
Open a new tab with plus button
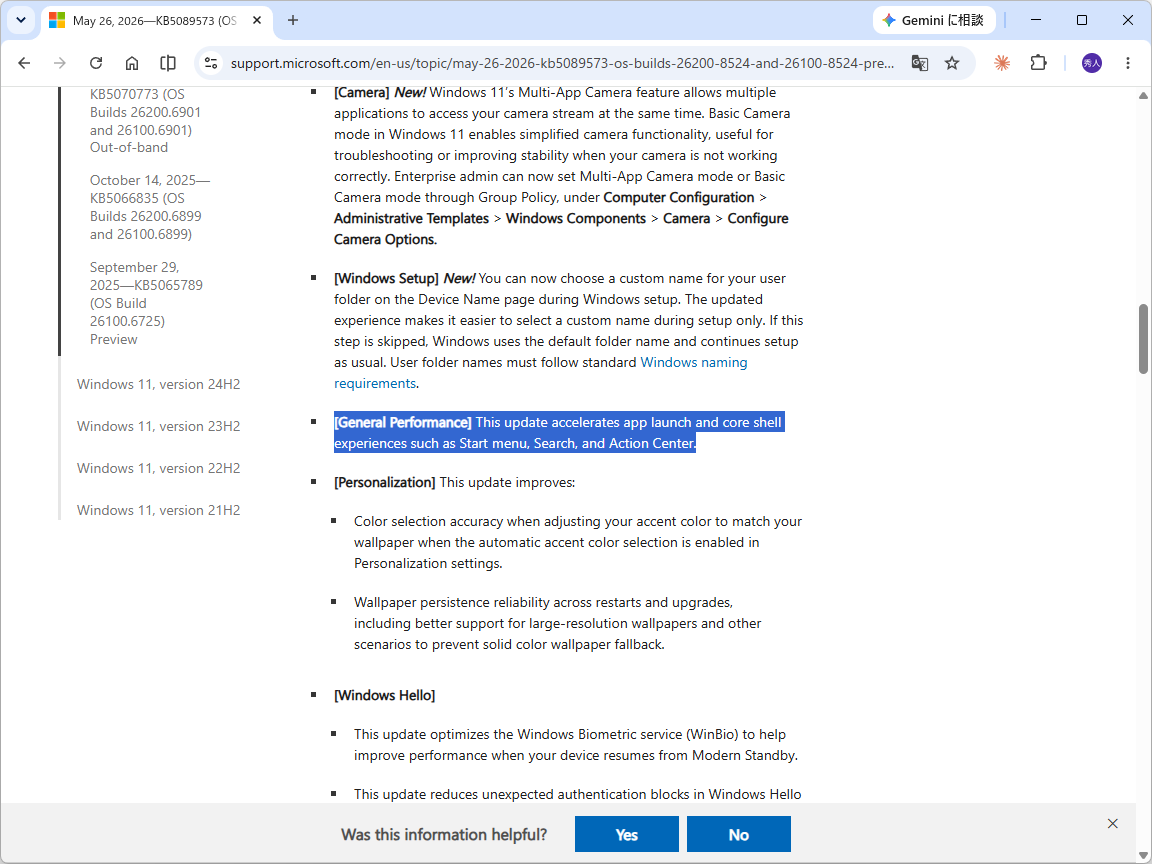pyautogui.click(x=293, y=20)
